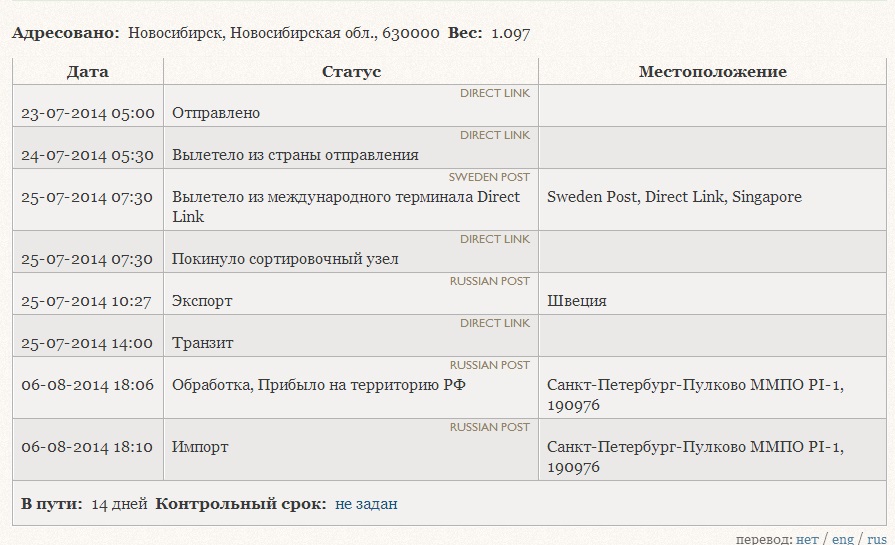The image size is (895, 545).
Task: Click the 'Транзит' status row
Action: (203, 343)
